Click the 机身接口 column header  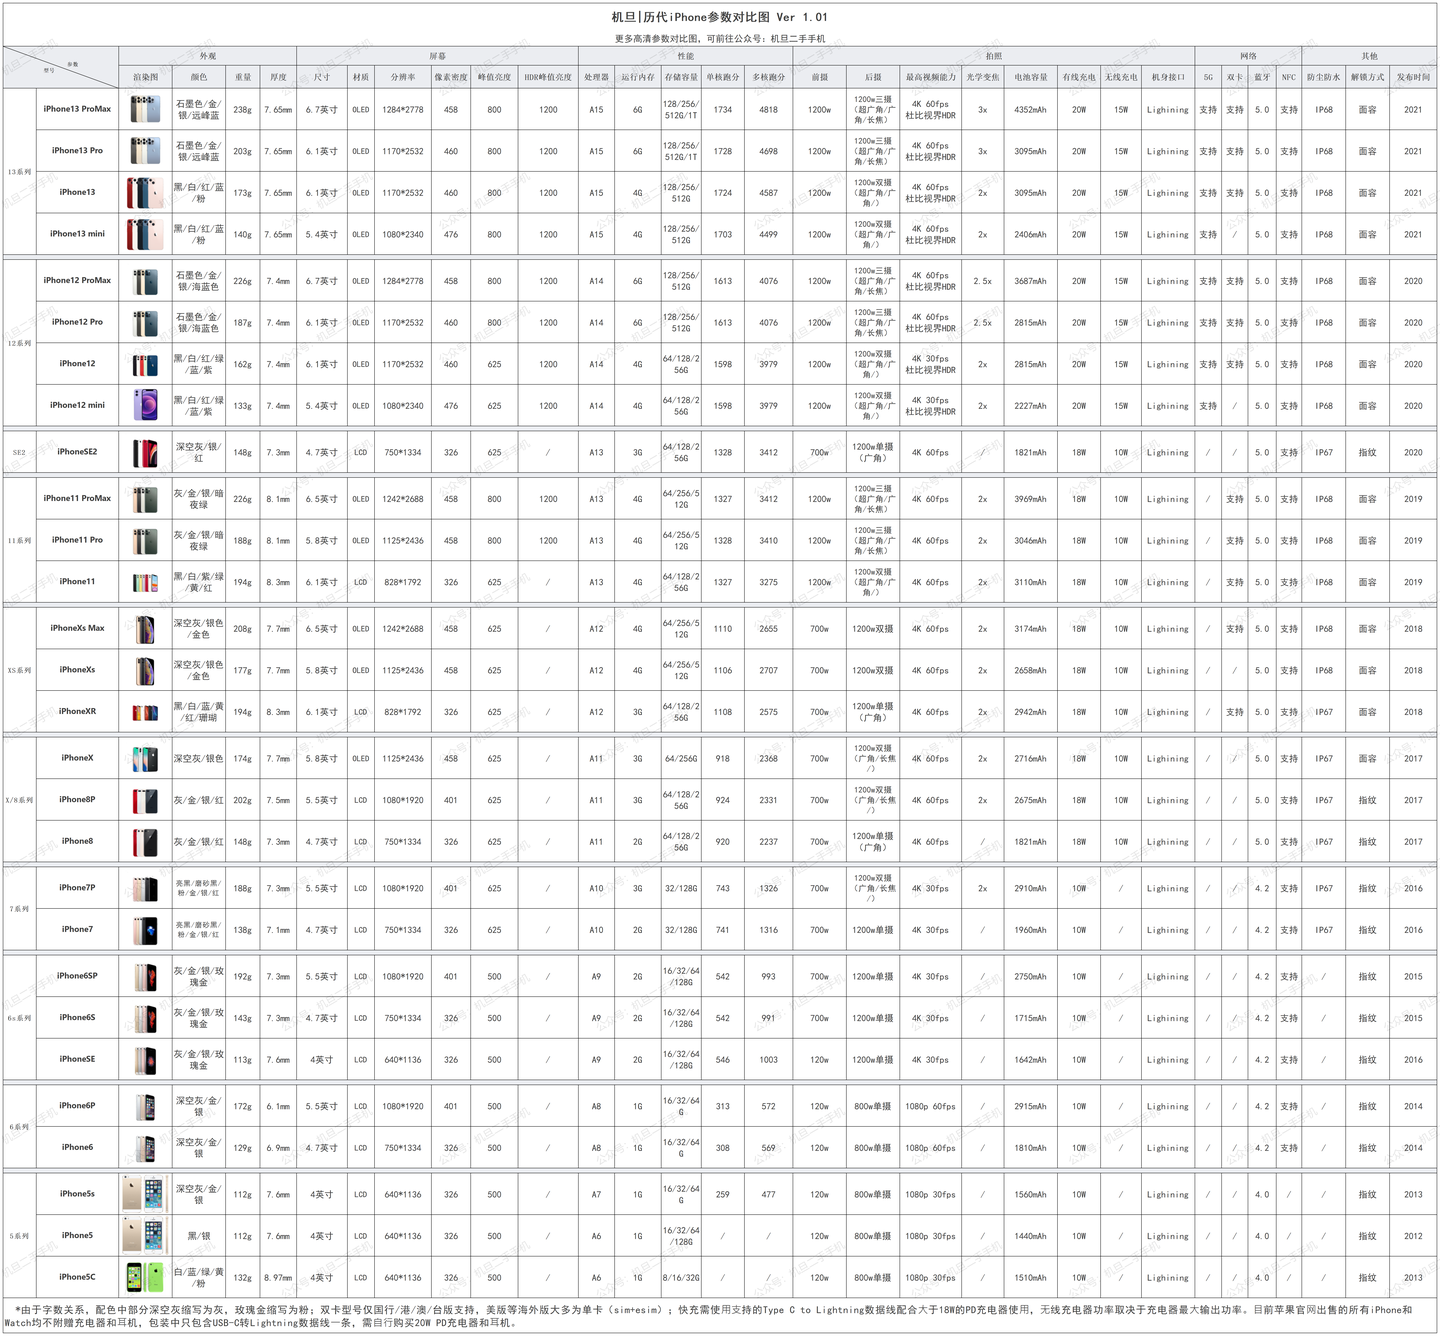tap(1168, 77)
